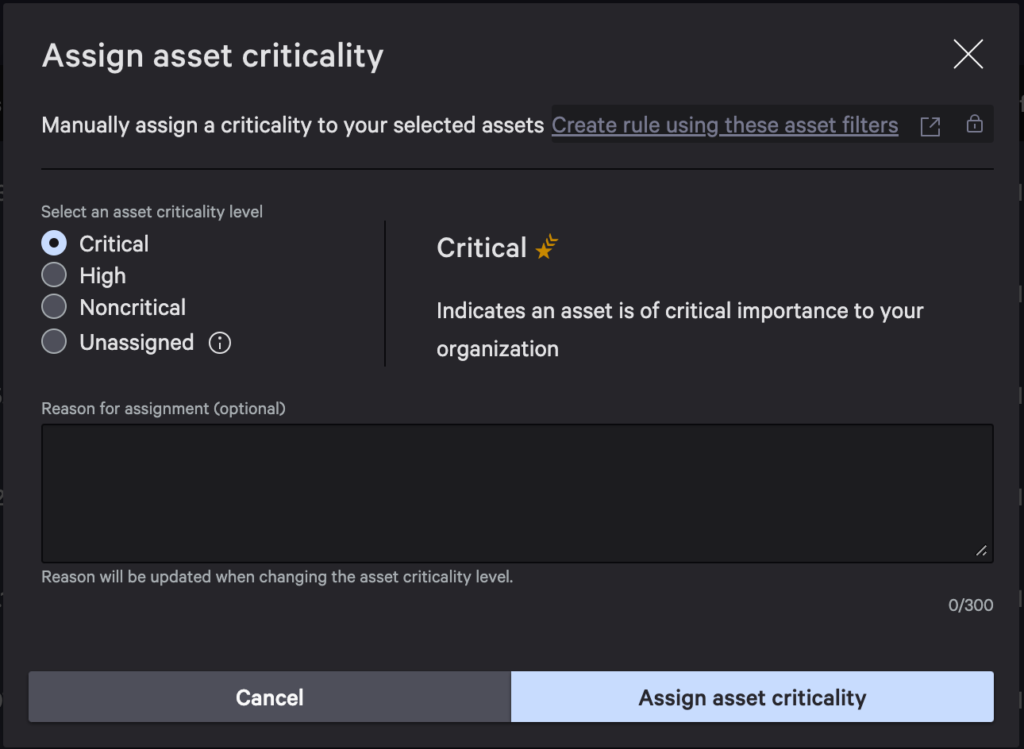This screenshot has height=749, width=1024.
Task: Select the Critical radio button
Action: [55, 243]
